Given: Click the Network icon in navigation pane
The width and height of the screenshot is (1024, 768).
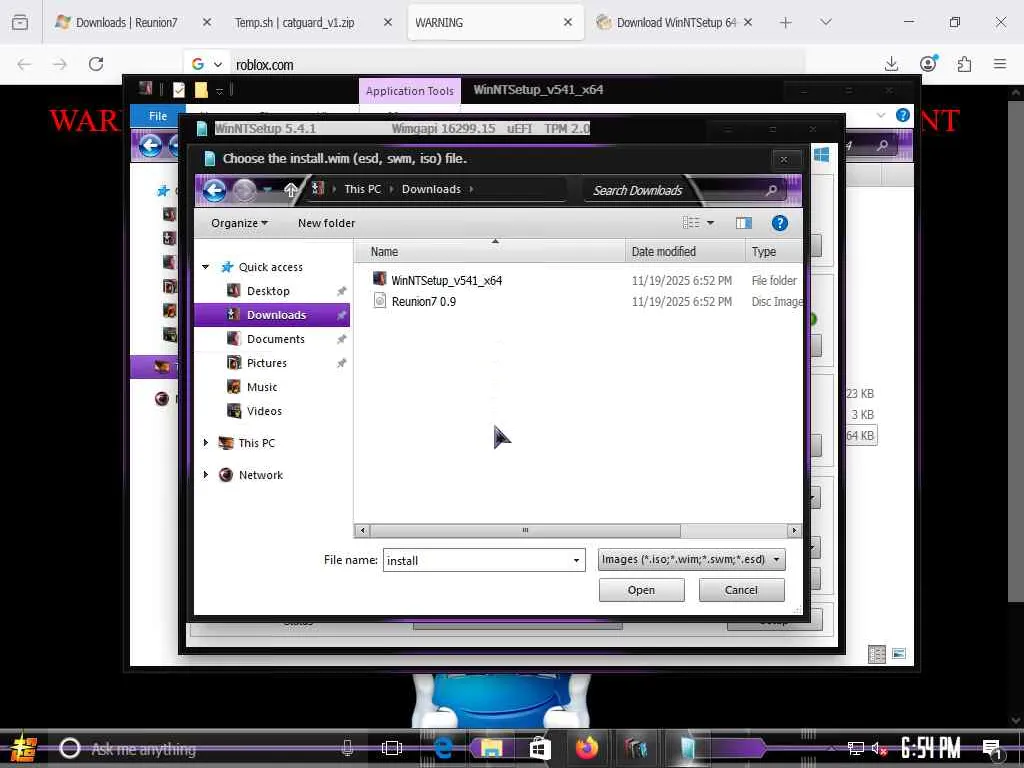Looking at the screenshot, I should [x=226, y=475].
